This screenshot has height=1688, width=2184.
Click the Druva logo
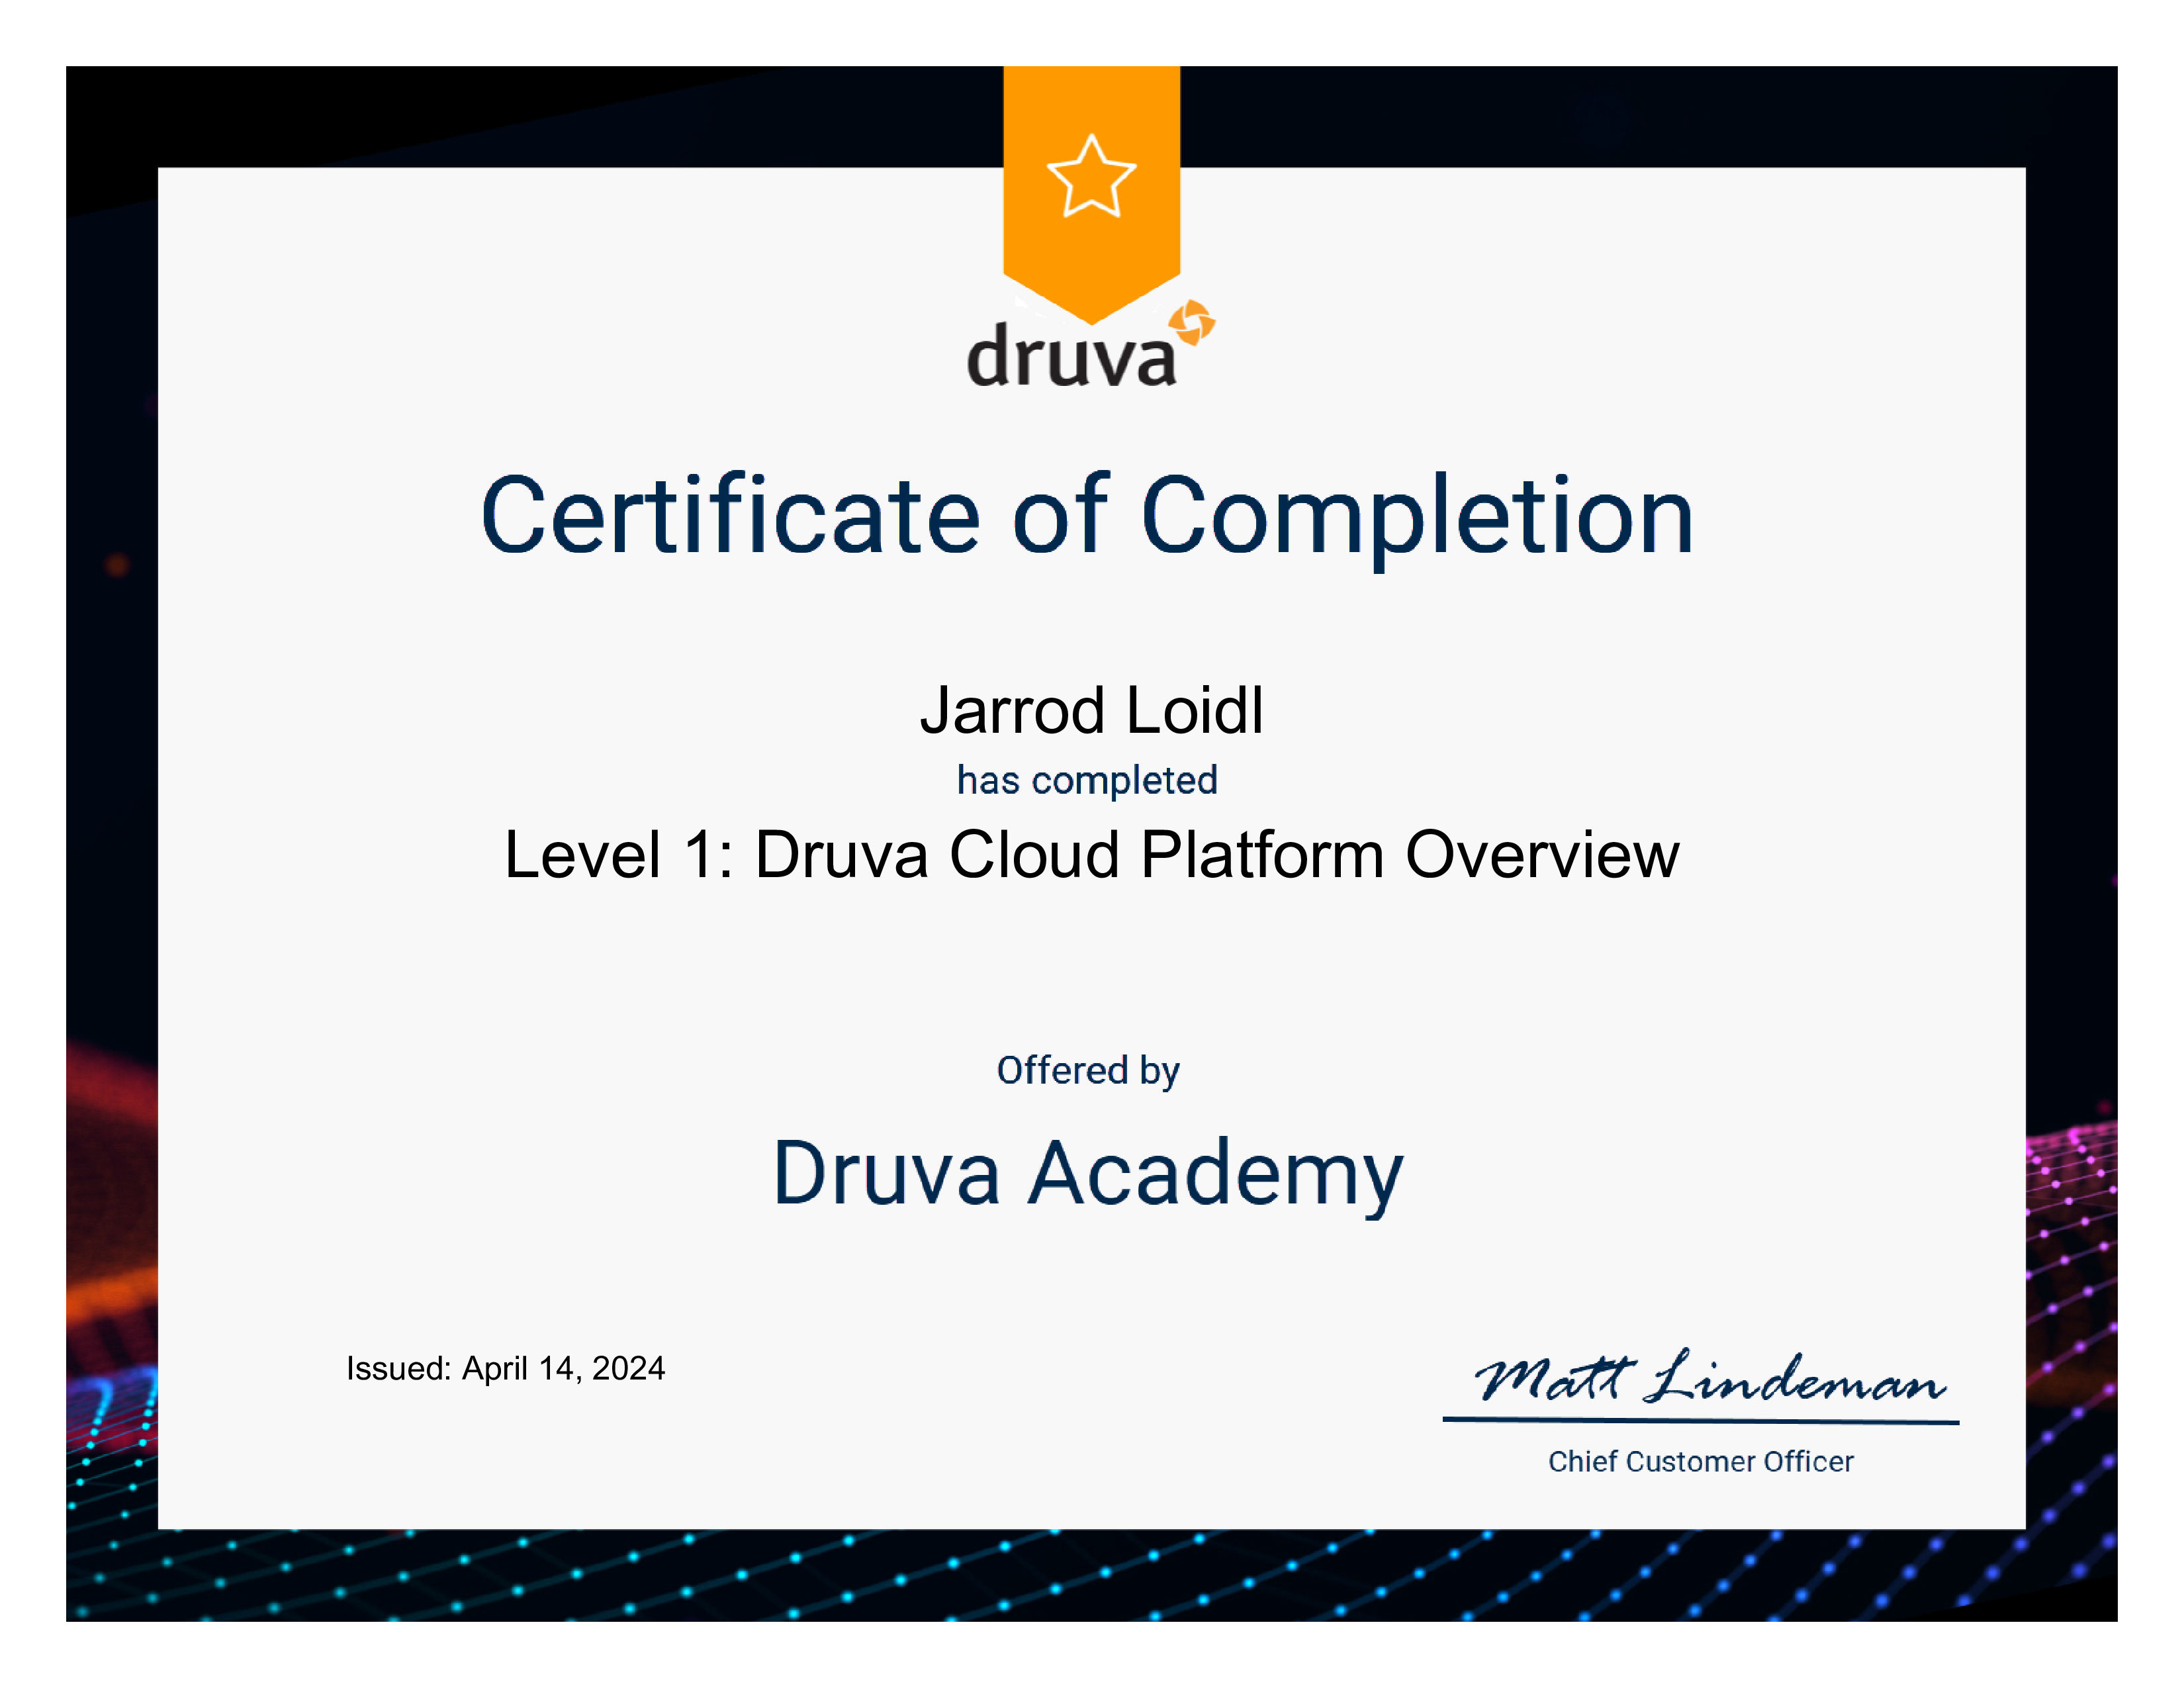pos(1091,343)
